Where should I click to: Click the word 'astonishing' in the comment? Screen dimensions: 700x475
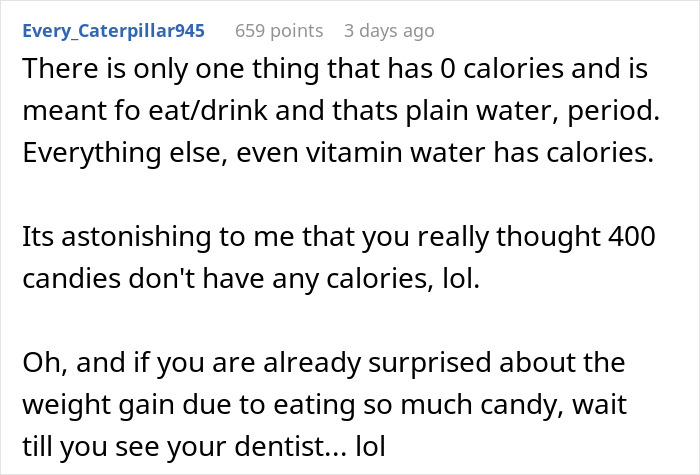(x=136, y=237)
